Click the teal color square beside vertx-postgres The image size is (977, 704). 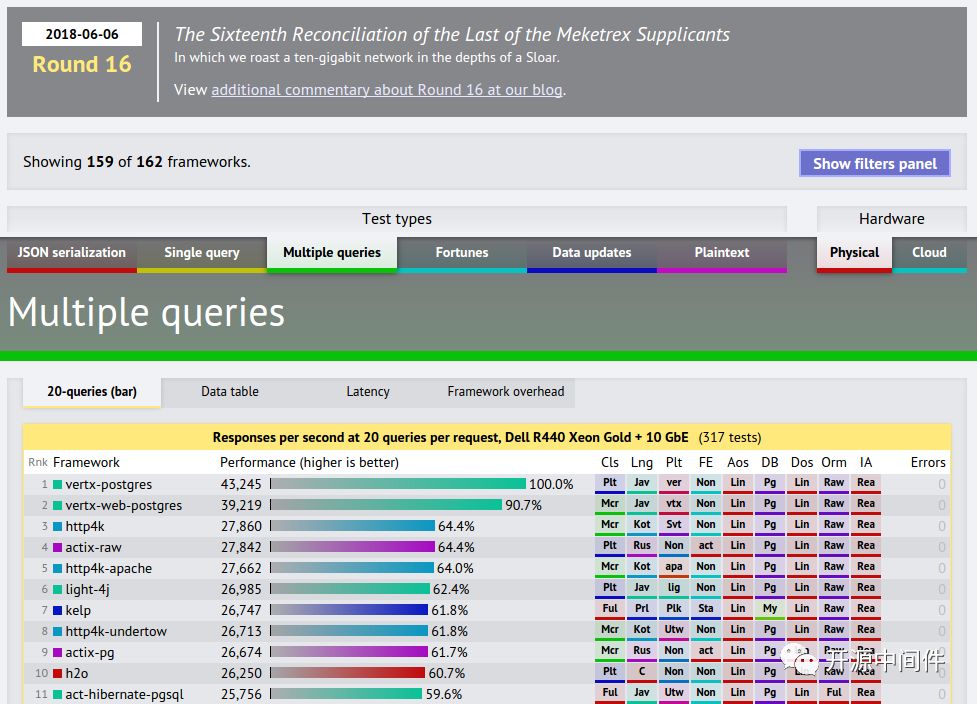[58, 485]
